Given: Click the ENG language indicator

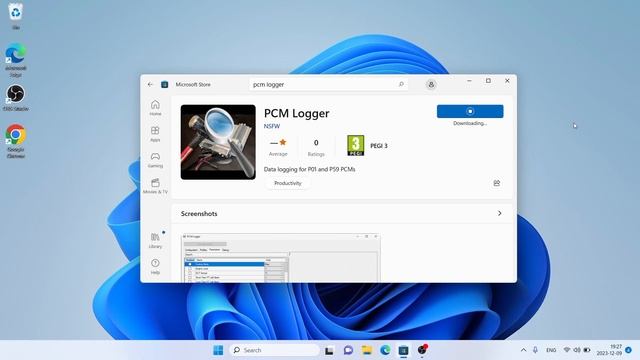Looking at the screenshot, I should point(551,350).
